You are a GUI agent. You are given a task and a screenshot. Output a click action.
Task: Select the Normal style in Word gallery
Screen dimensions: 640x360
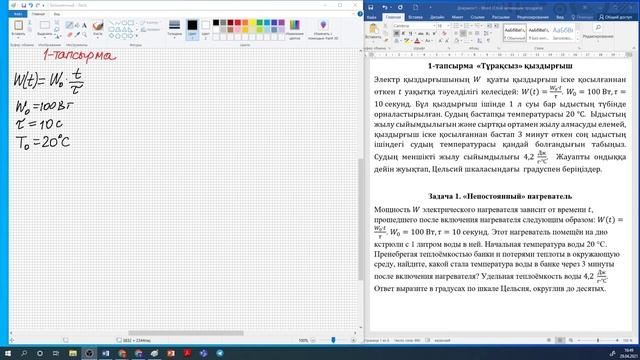tap(515, 33)
